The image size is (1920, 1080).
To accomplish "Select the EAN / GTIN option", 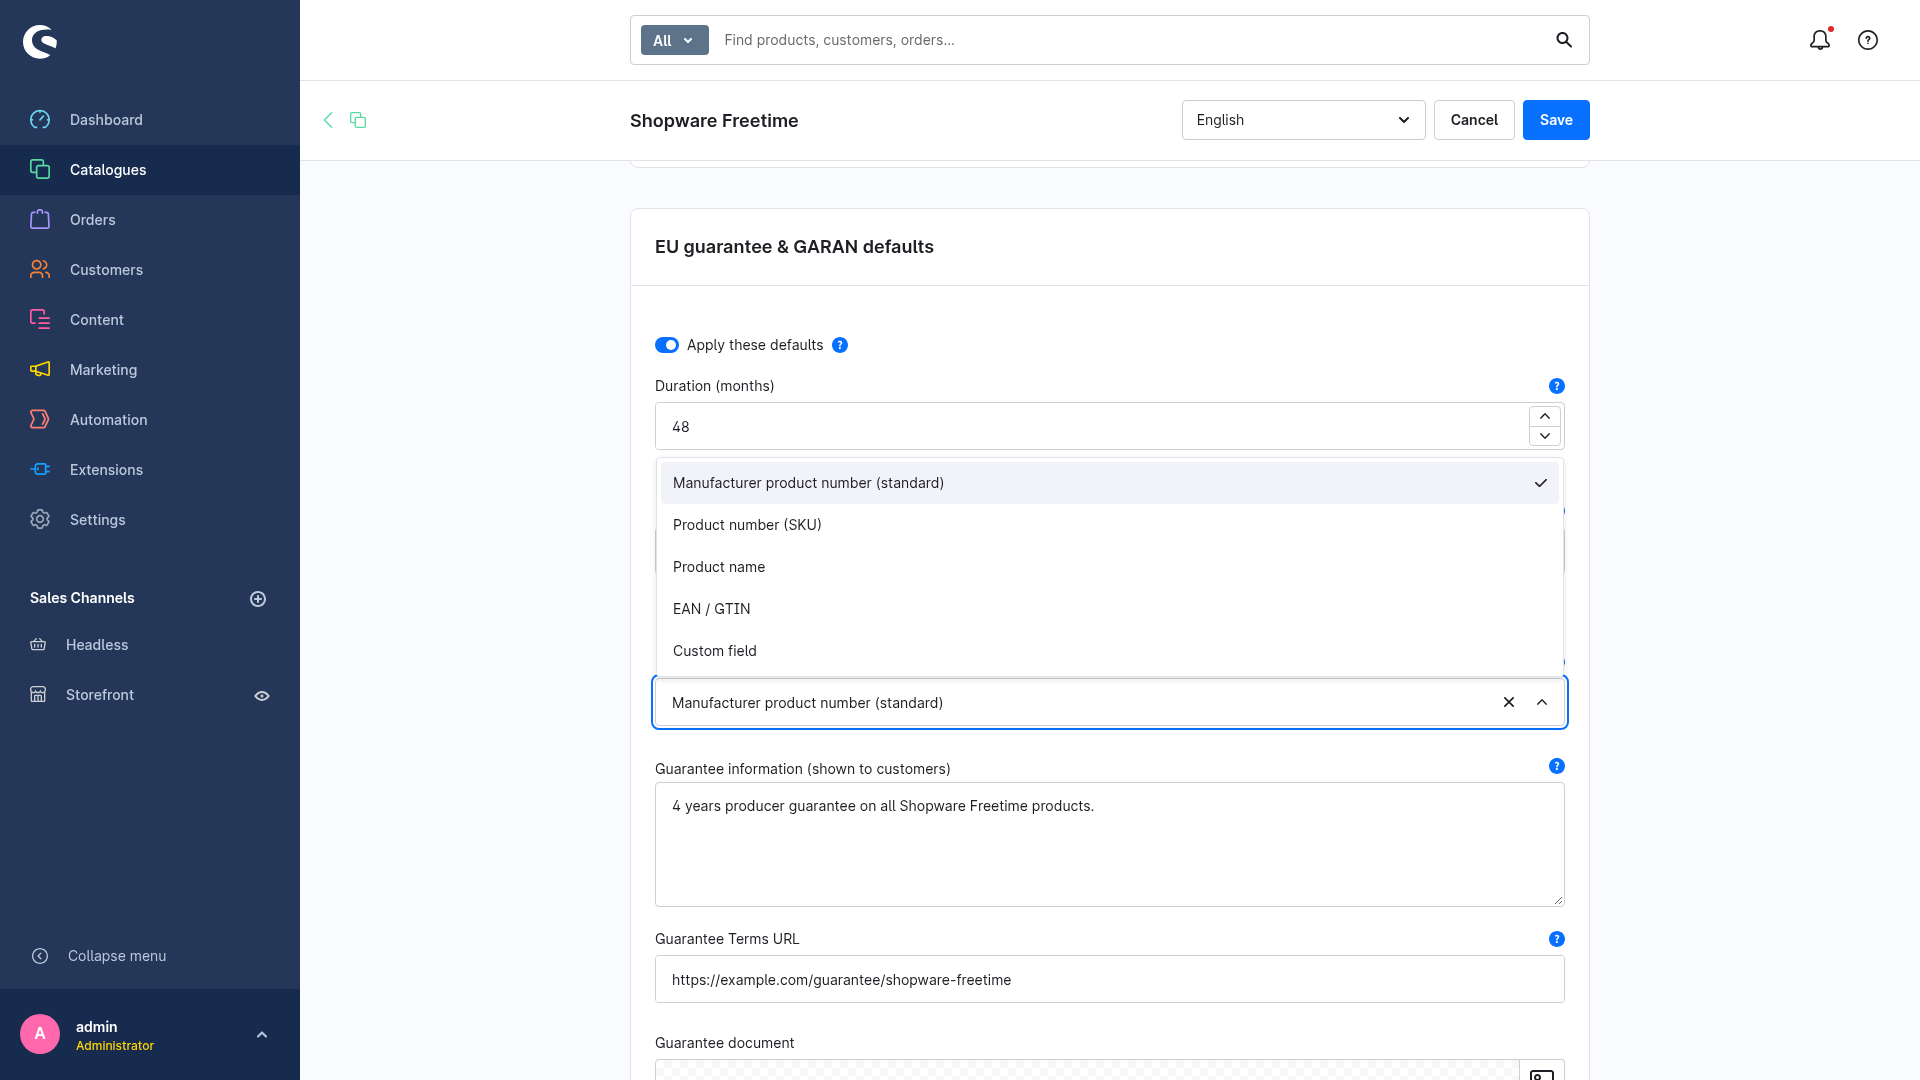I will click(x=1110, y=609).
